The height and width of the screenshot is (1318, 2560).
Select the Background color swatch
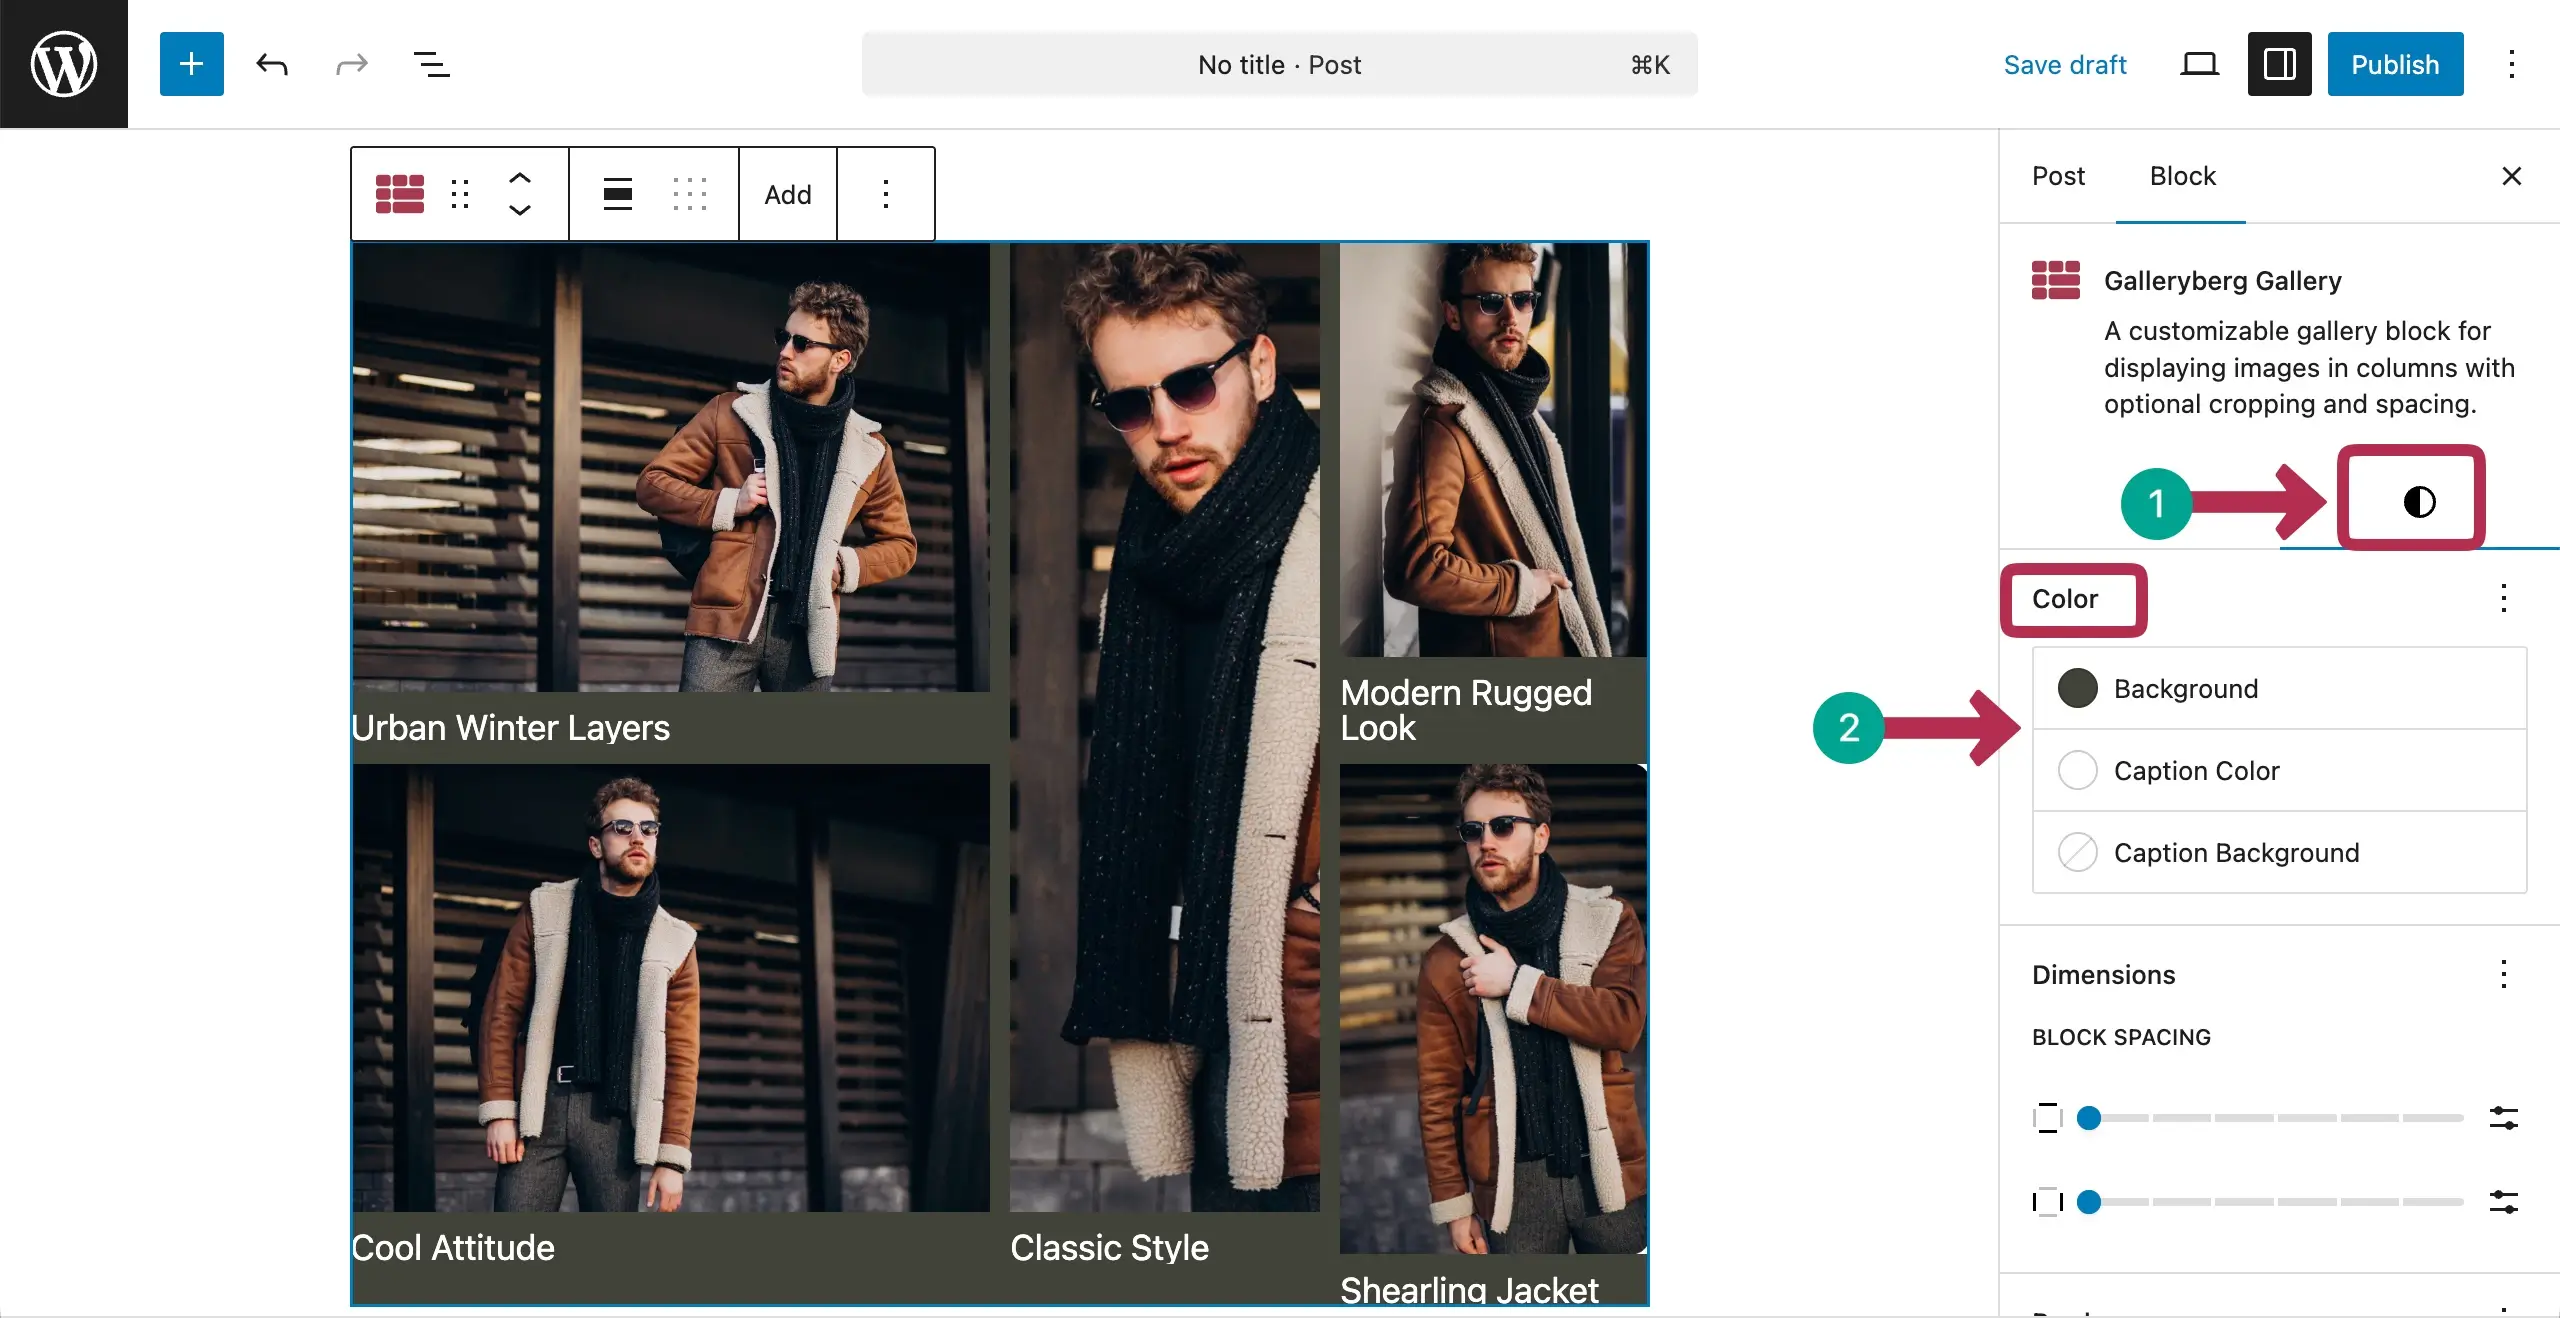pos(2078,688)
